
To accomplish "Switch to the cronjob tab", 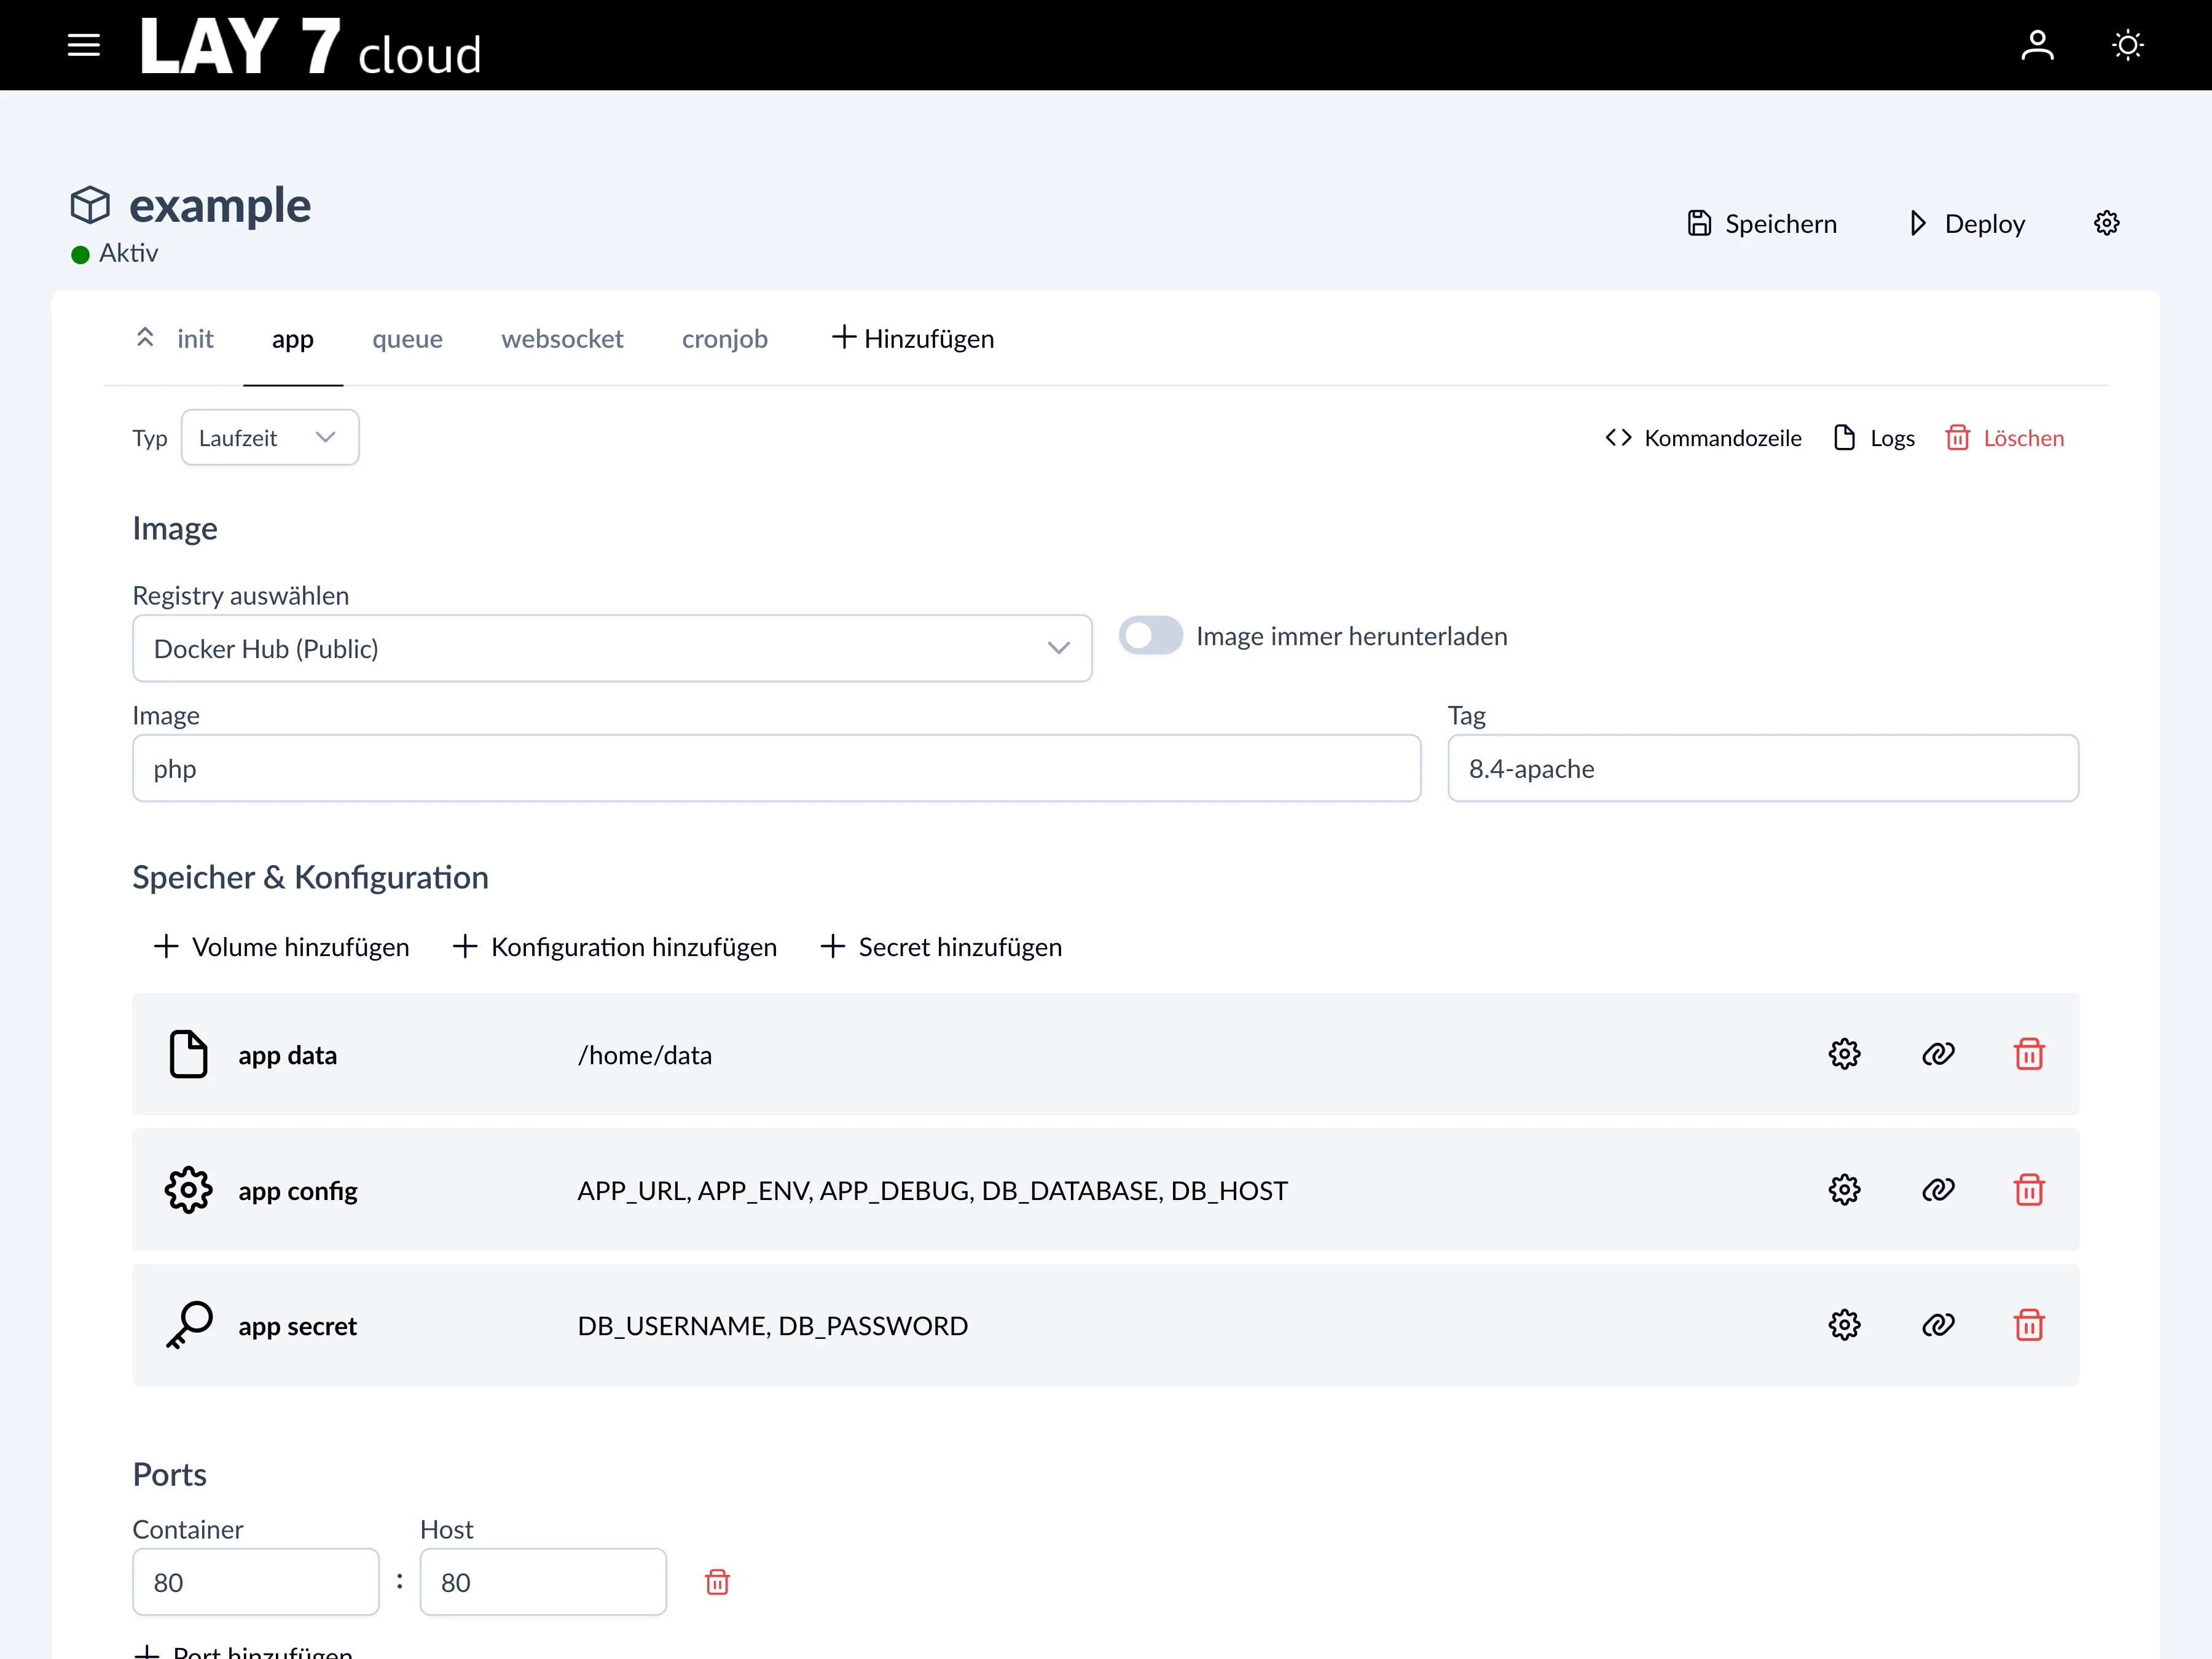I will [725, 338].
